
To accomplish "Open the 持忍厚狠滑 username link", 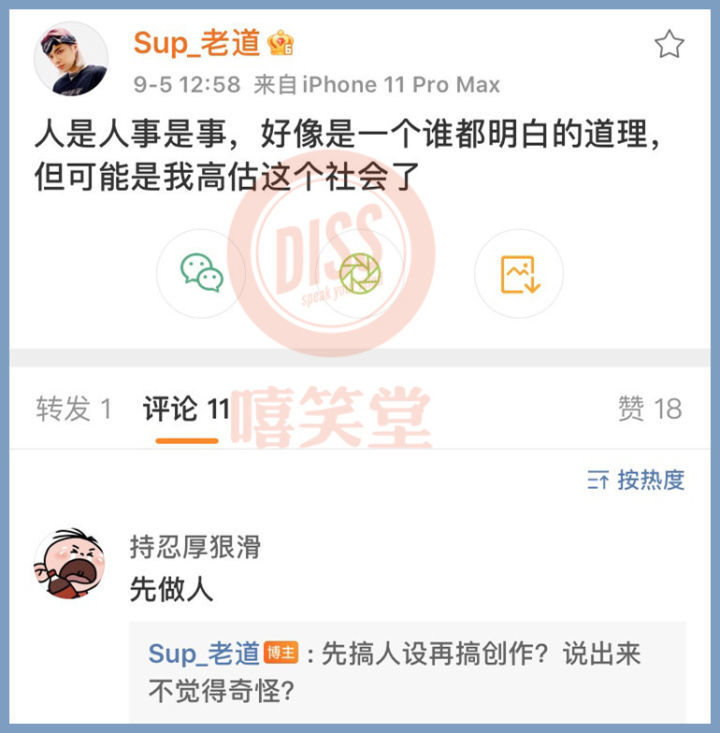I will click(195, 546).
